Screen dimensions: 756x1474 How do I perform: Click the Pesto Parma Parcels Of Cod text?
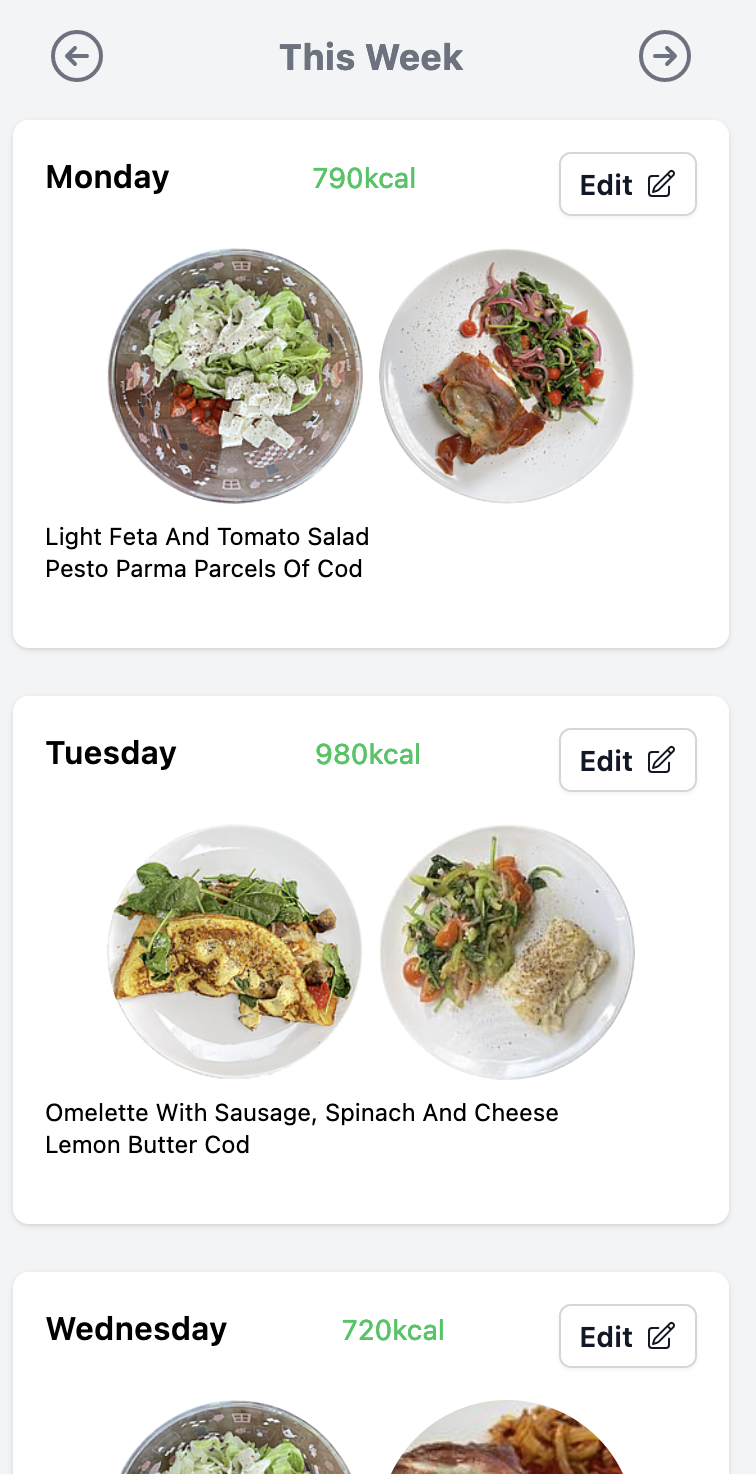click(x=204, y=569)
